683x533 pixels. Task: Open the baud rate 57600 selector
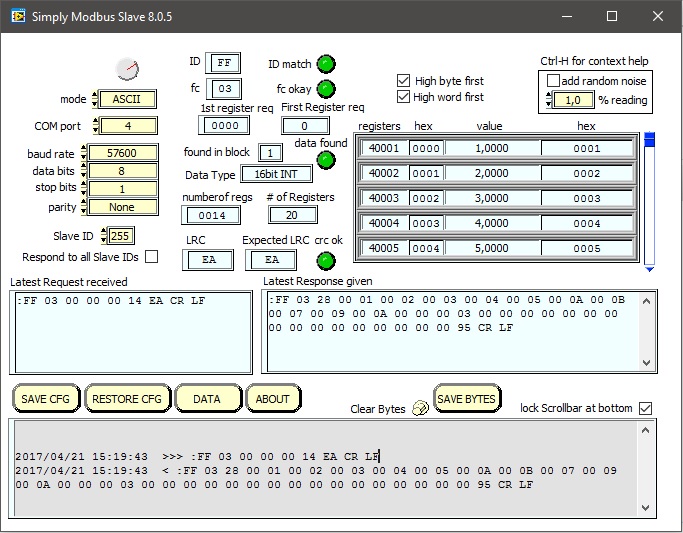pos(122,153)
